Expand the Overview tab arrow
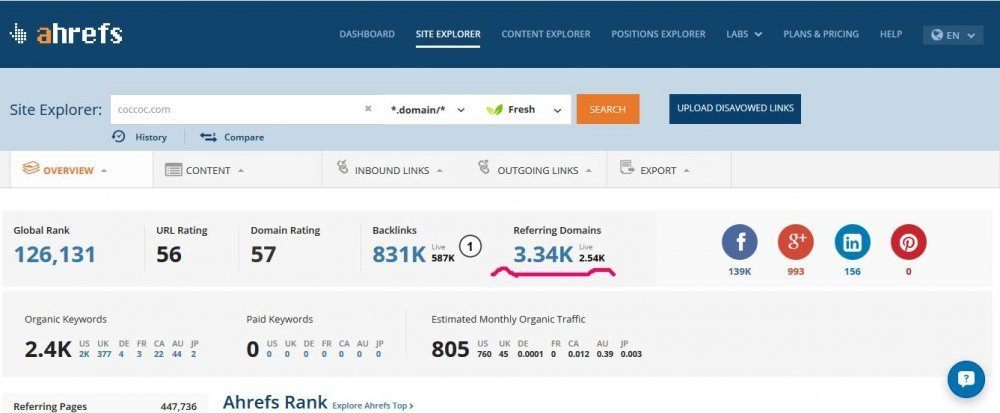 coord(104,171)
